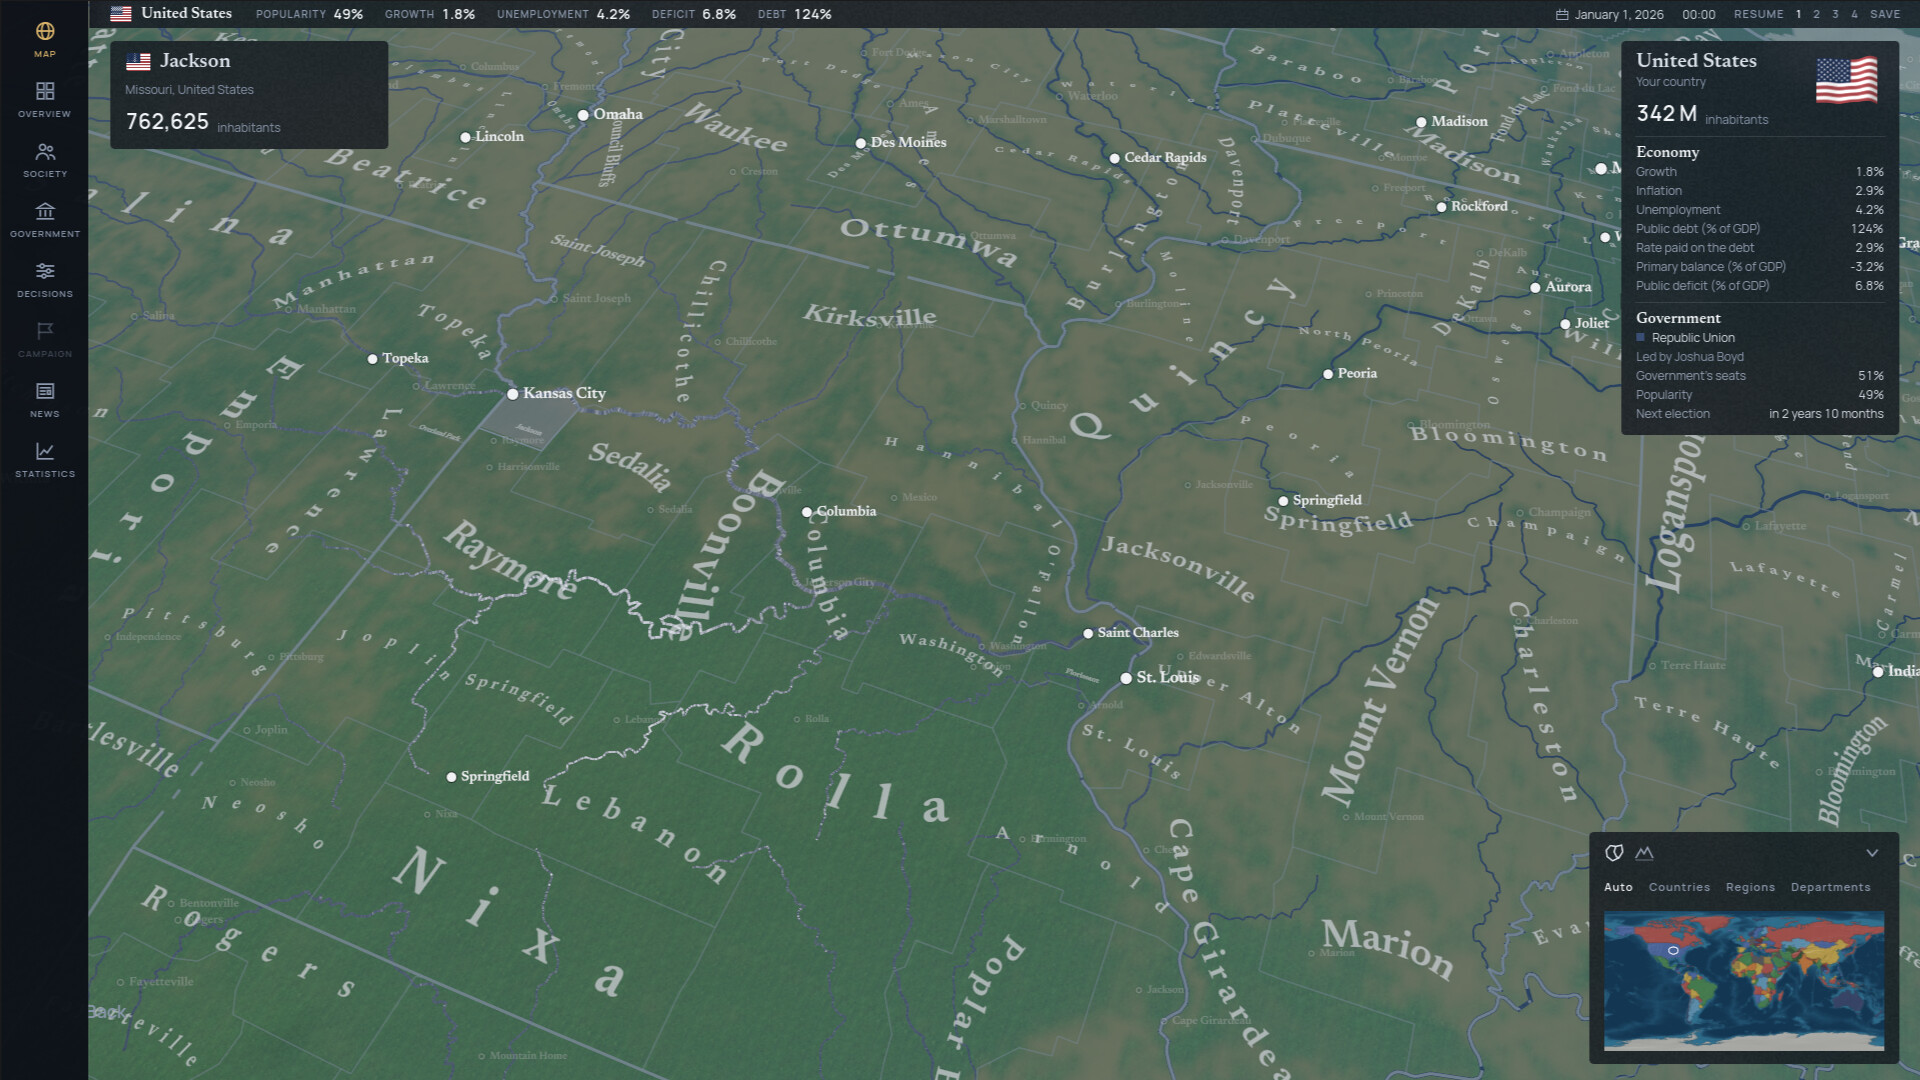Open the Decisions sliders icon
The width and height of the screenshot is (1920, 1080).
tap(45, 271)
